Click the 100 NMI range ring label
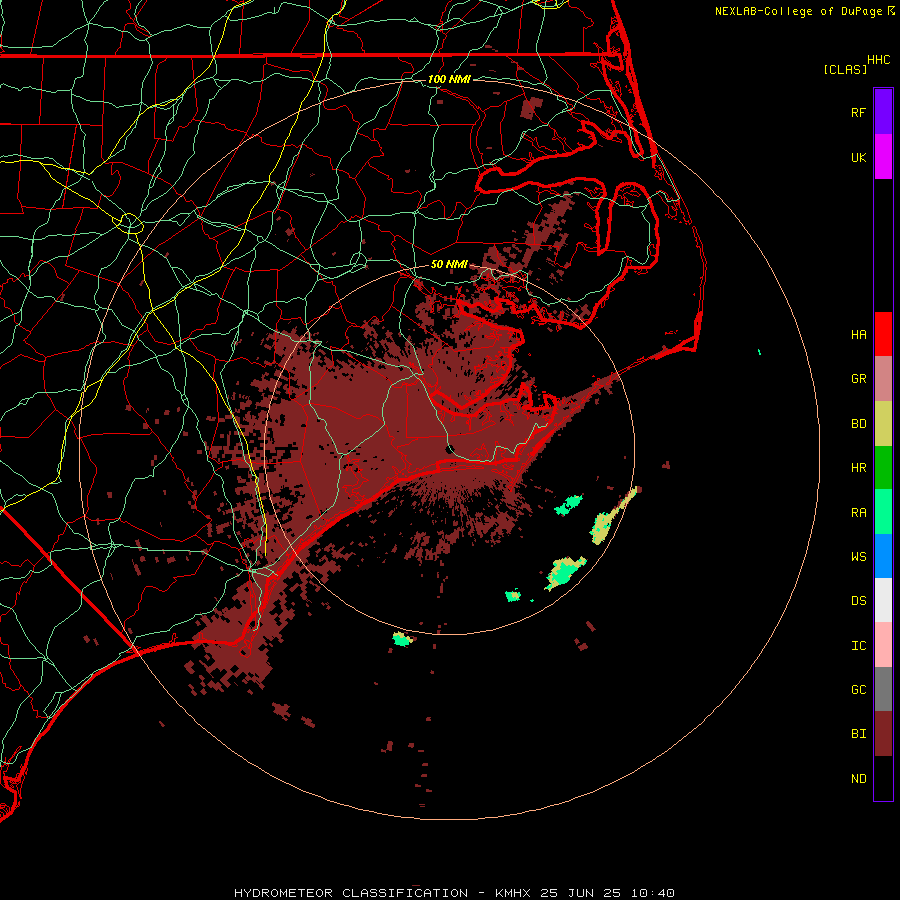Image resolution: width=900 pixels, height=900 pixels. (449, 79)
